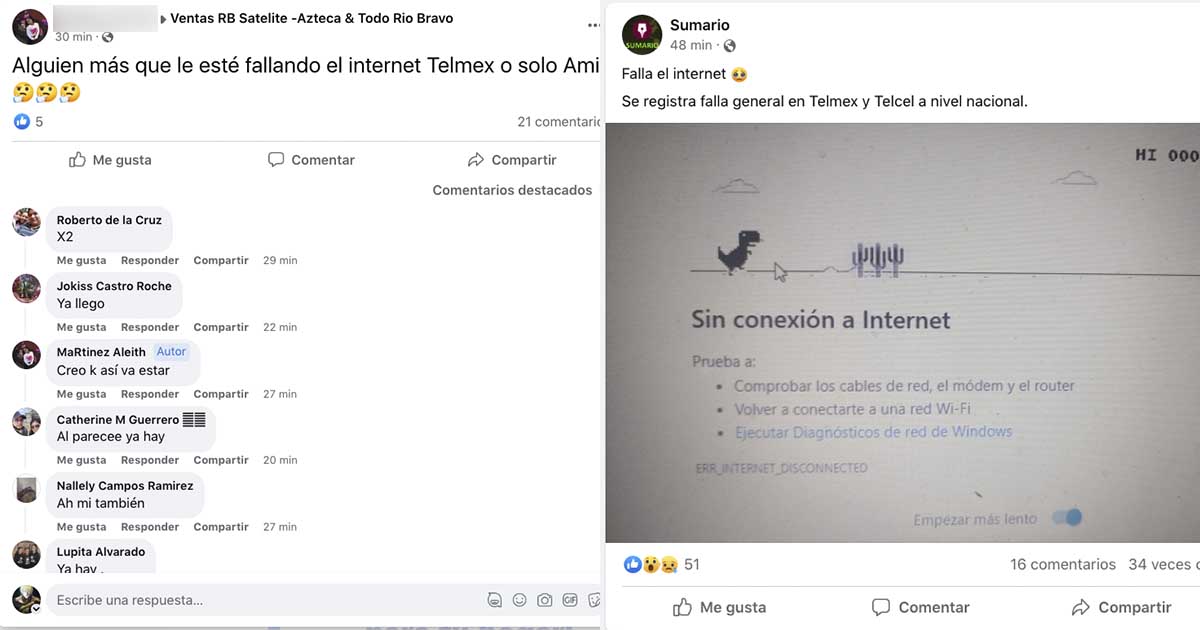
Task: Open the Comentarios destacados sort dropdown
Action: pos(512,190)
